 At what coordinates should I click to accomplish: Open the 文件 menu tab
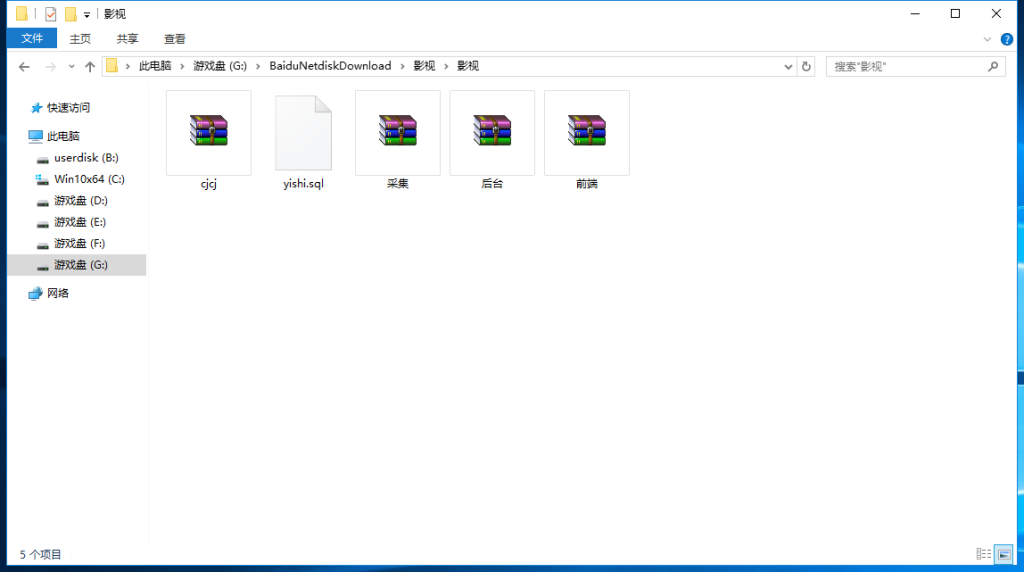click(32, 39)
